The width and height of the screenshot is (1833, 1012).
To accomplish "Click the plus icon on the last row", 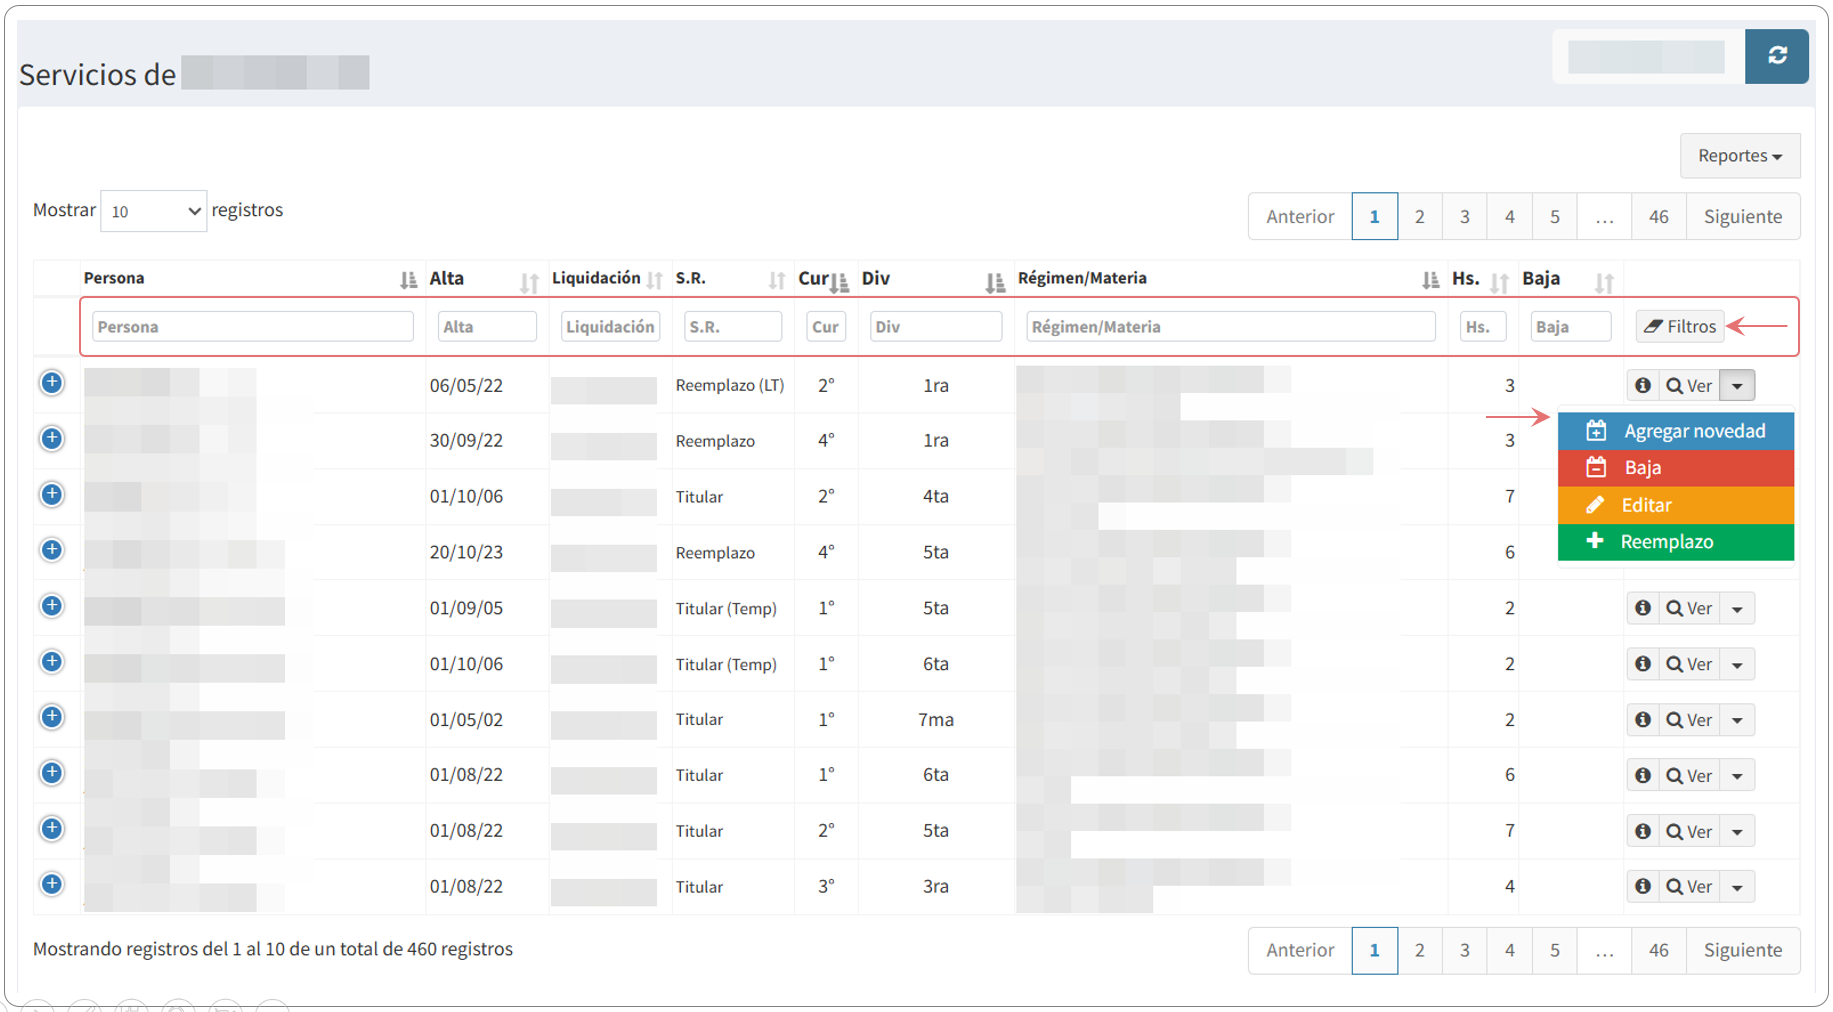I will [52, 884].
